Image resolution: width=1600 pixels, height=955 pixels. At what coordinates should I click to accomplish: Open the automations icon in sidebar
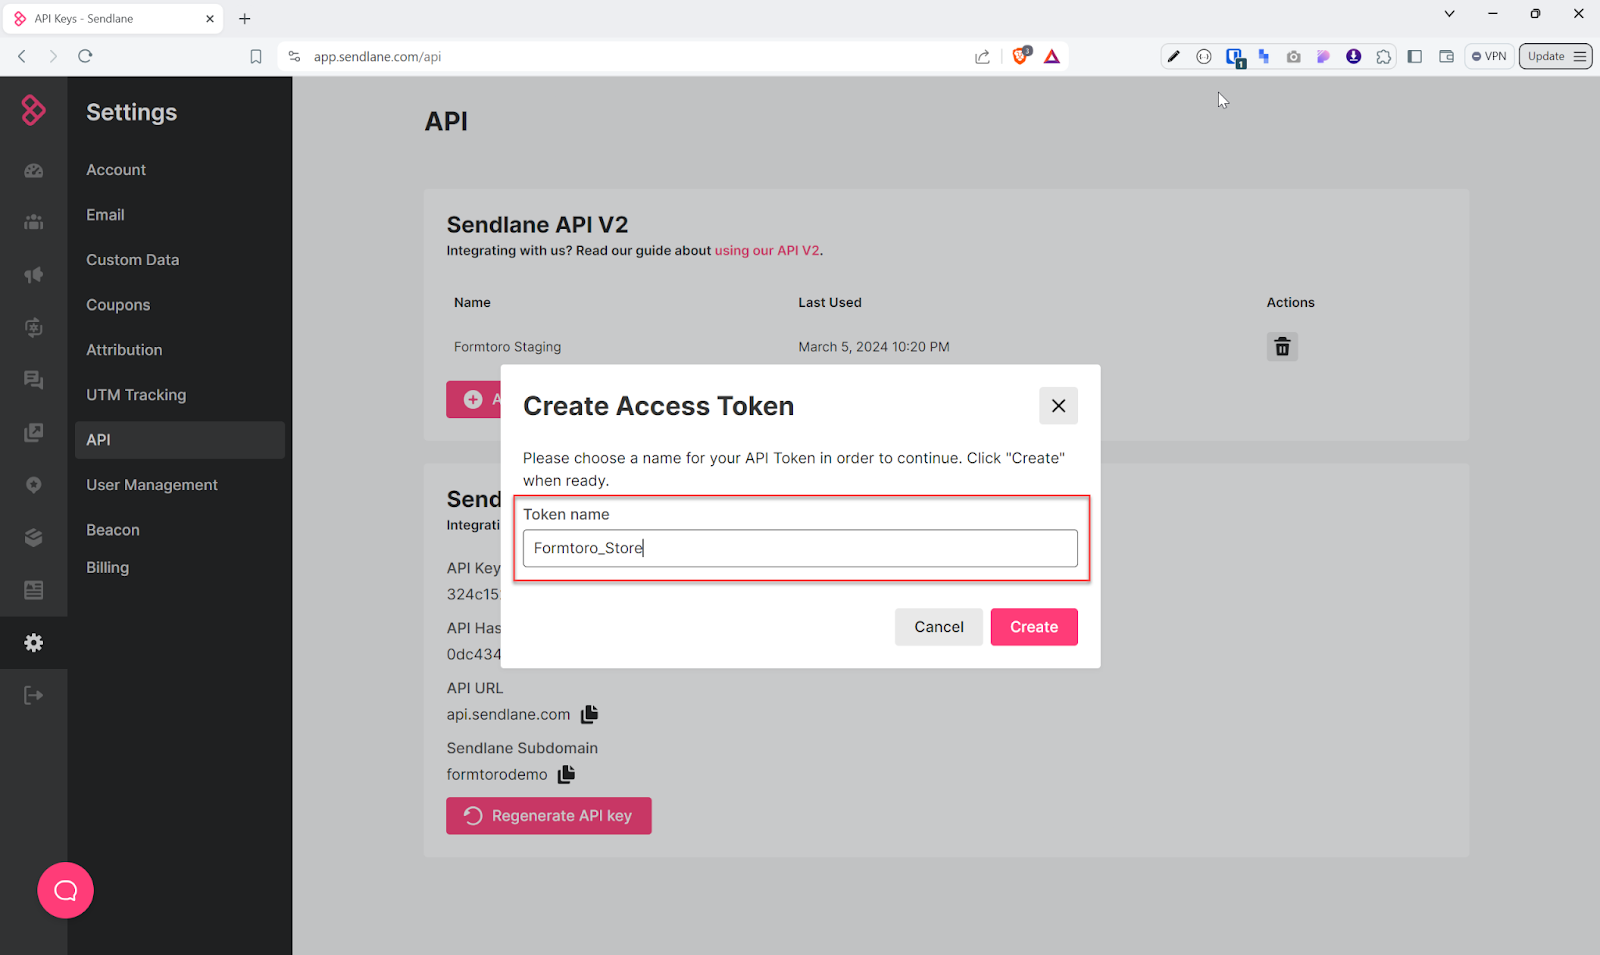(34, 327)
